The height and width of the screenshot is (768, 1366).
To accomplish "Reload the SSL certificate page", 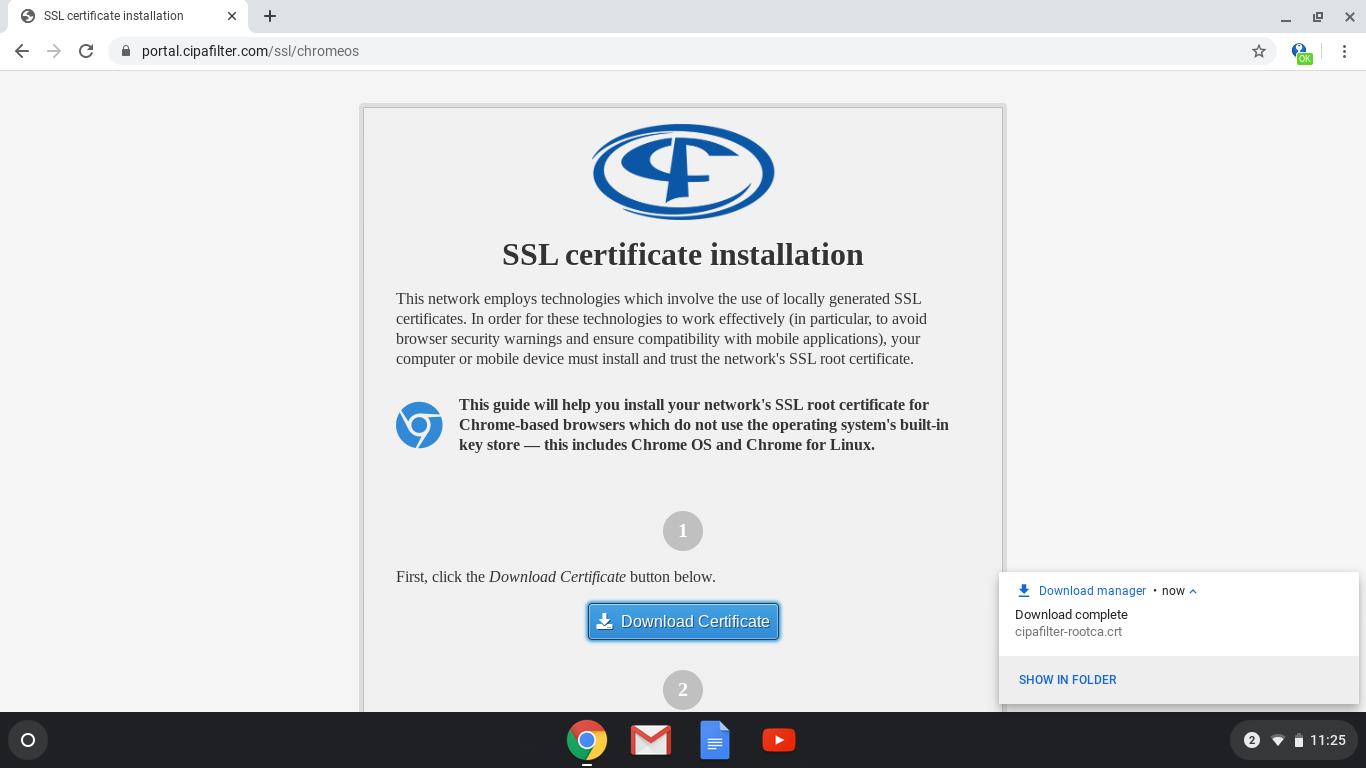I will (85, 50).
